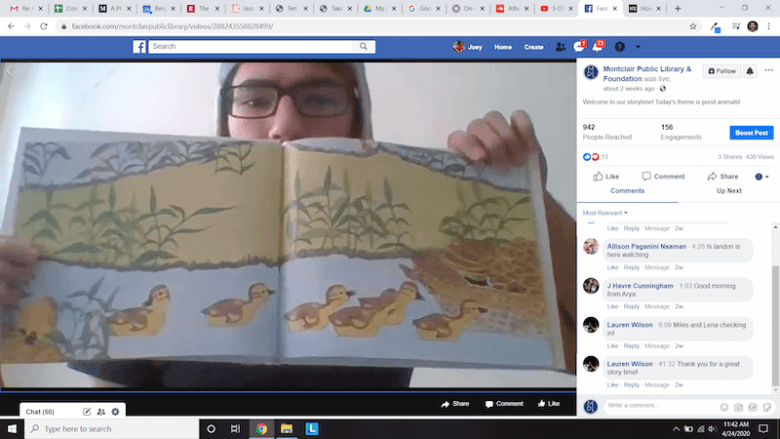780x439 pixels.
Task: Click in the Write a comment field
Action: click(x=662, y=406)
